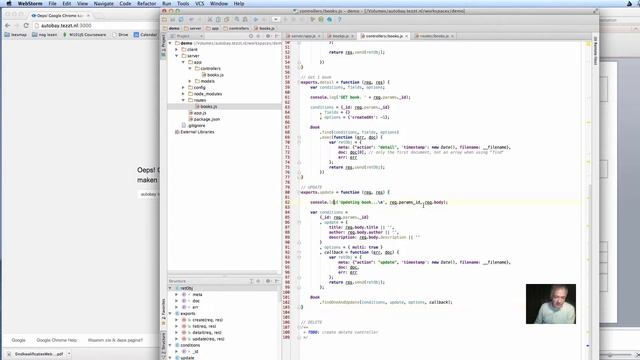The height and width of the screenshot is (360, 640).
Task: Click the hide Project panel icon
Action: (x=277, y=36)
